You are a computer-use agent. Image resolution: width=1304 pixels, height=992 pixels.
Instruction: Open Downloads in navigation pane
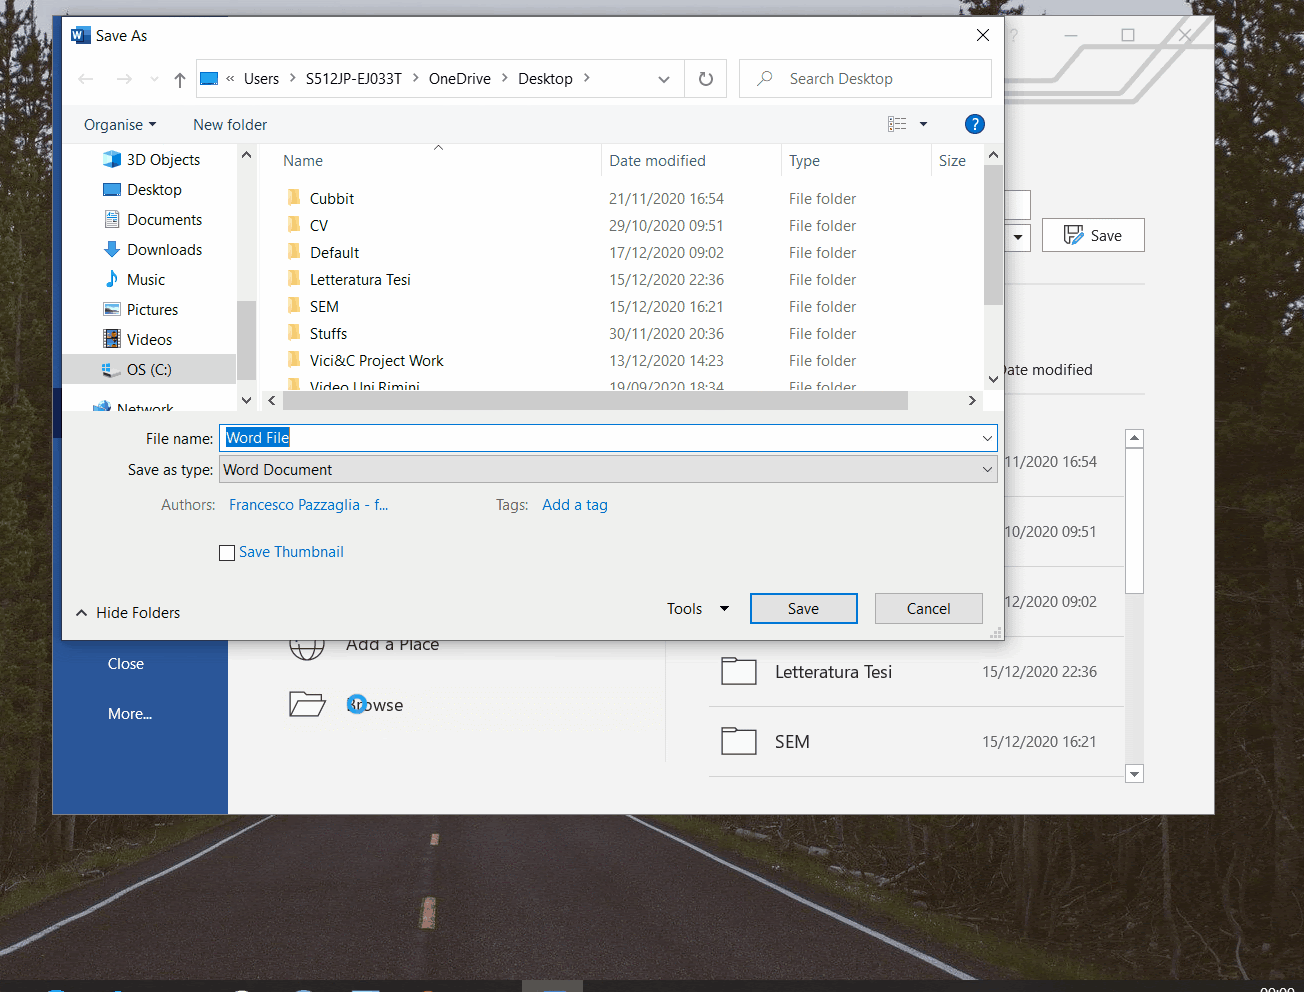[x=153, y=250]
